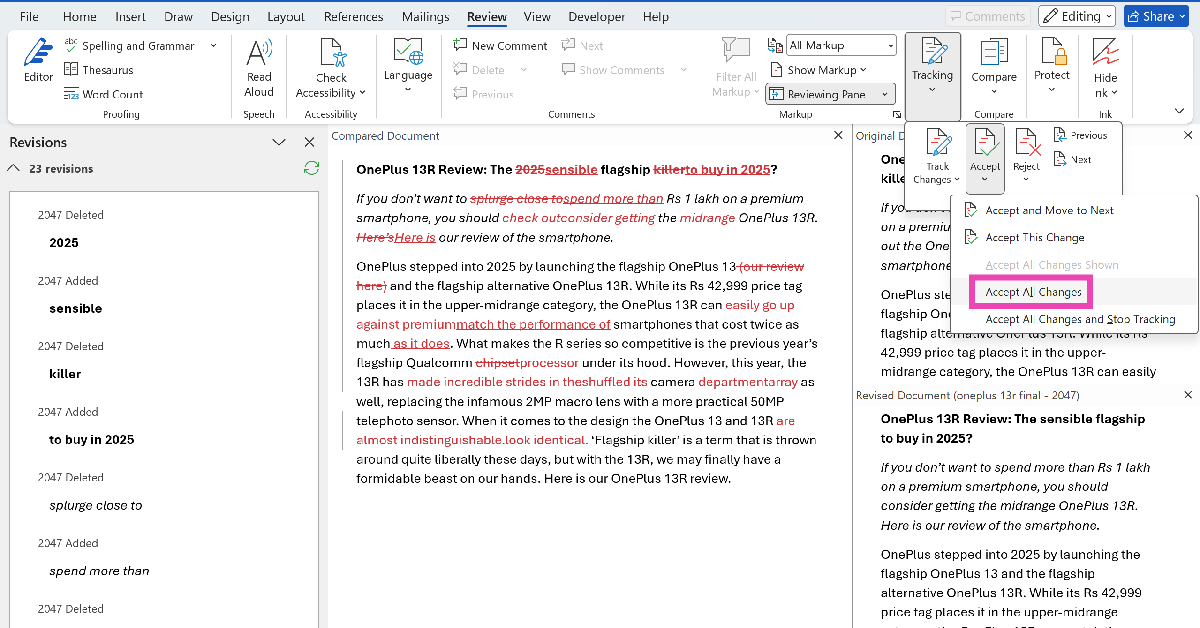Open the File tab
1200x628 pixels.
(30, 17)
